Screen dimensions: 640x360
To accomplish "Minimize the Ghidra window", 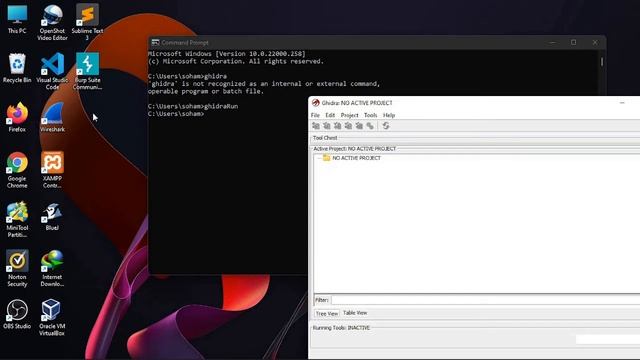I will click(x=622, y=103).
